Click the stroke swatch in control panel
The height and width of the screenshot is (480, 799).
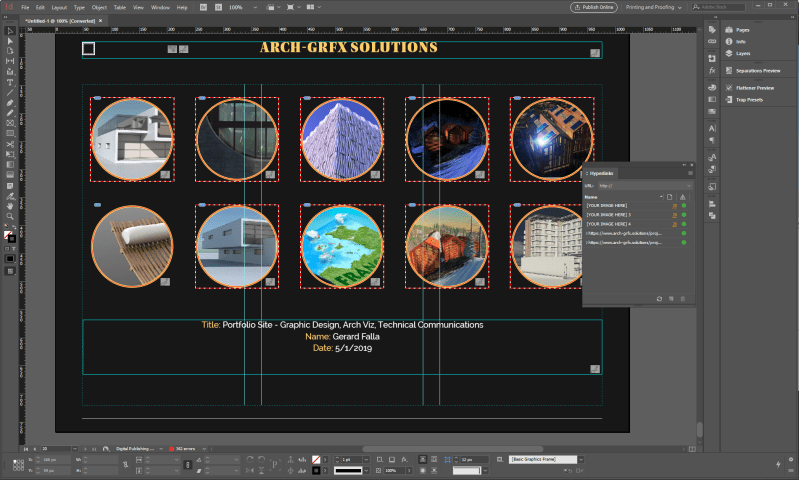point(316,470)
